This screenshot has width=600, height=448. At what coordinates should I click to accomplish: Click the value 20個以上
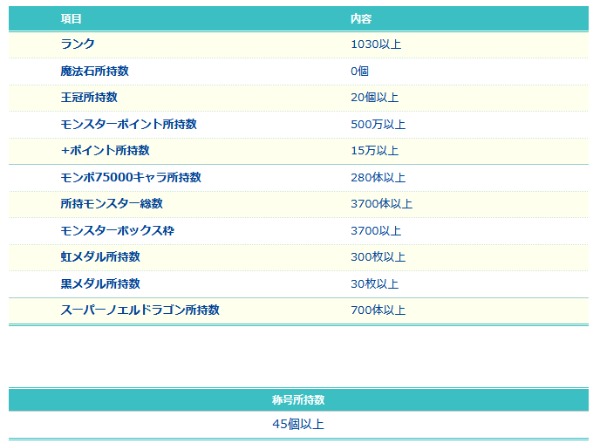point(375,97)
